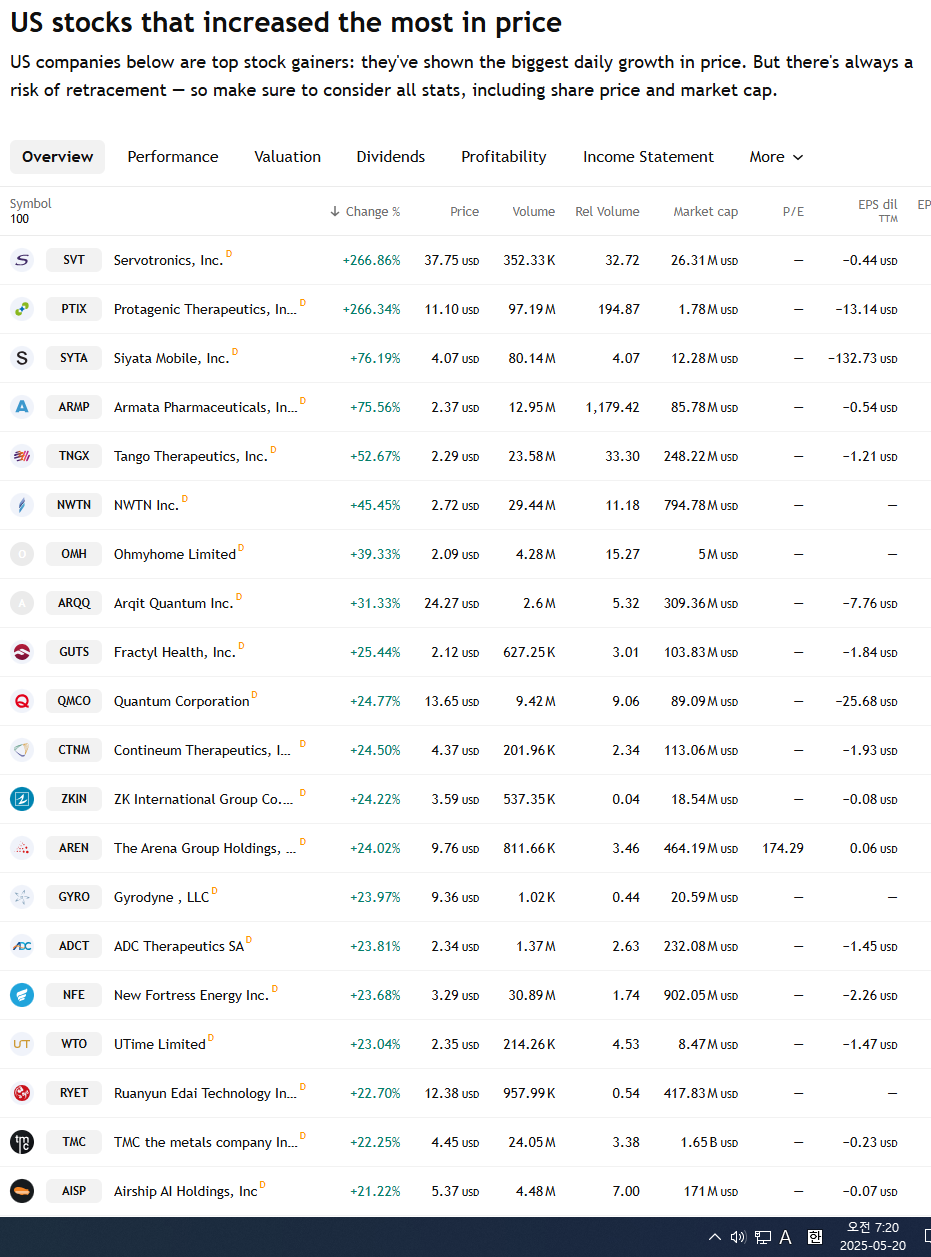Click the Arqit Quantum ARQQ logo icon
The width and height of the screenshot is (931, 1257).
[22, 603]
